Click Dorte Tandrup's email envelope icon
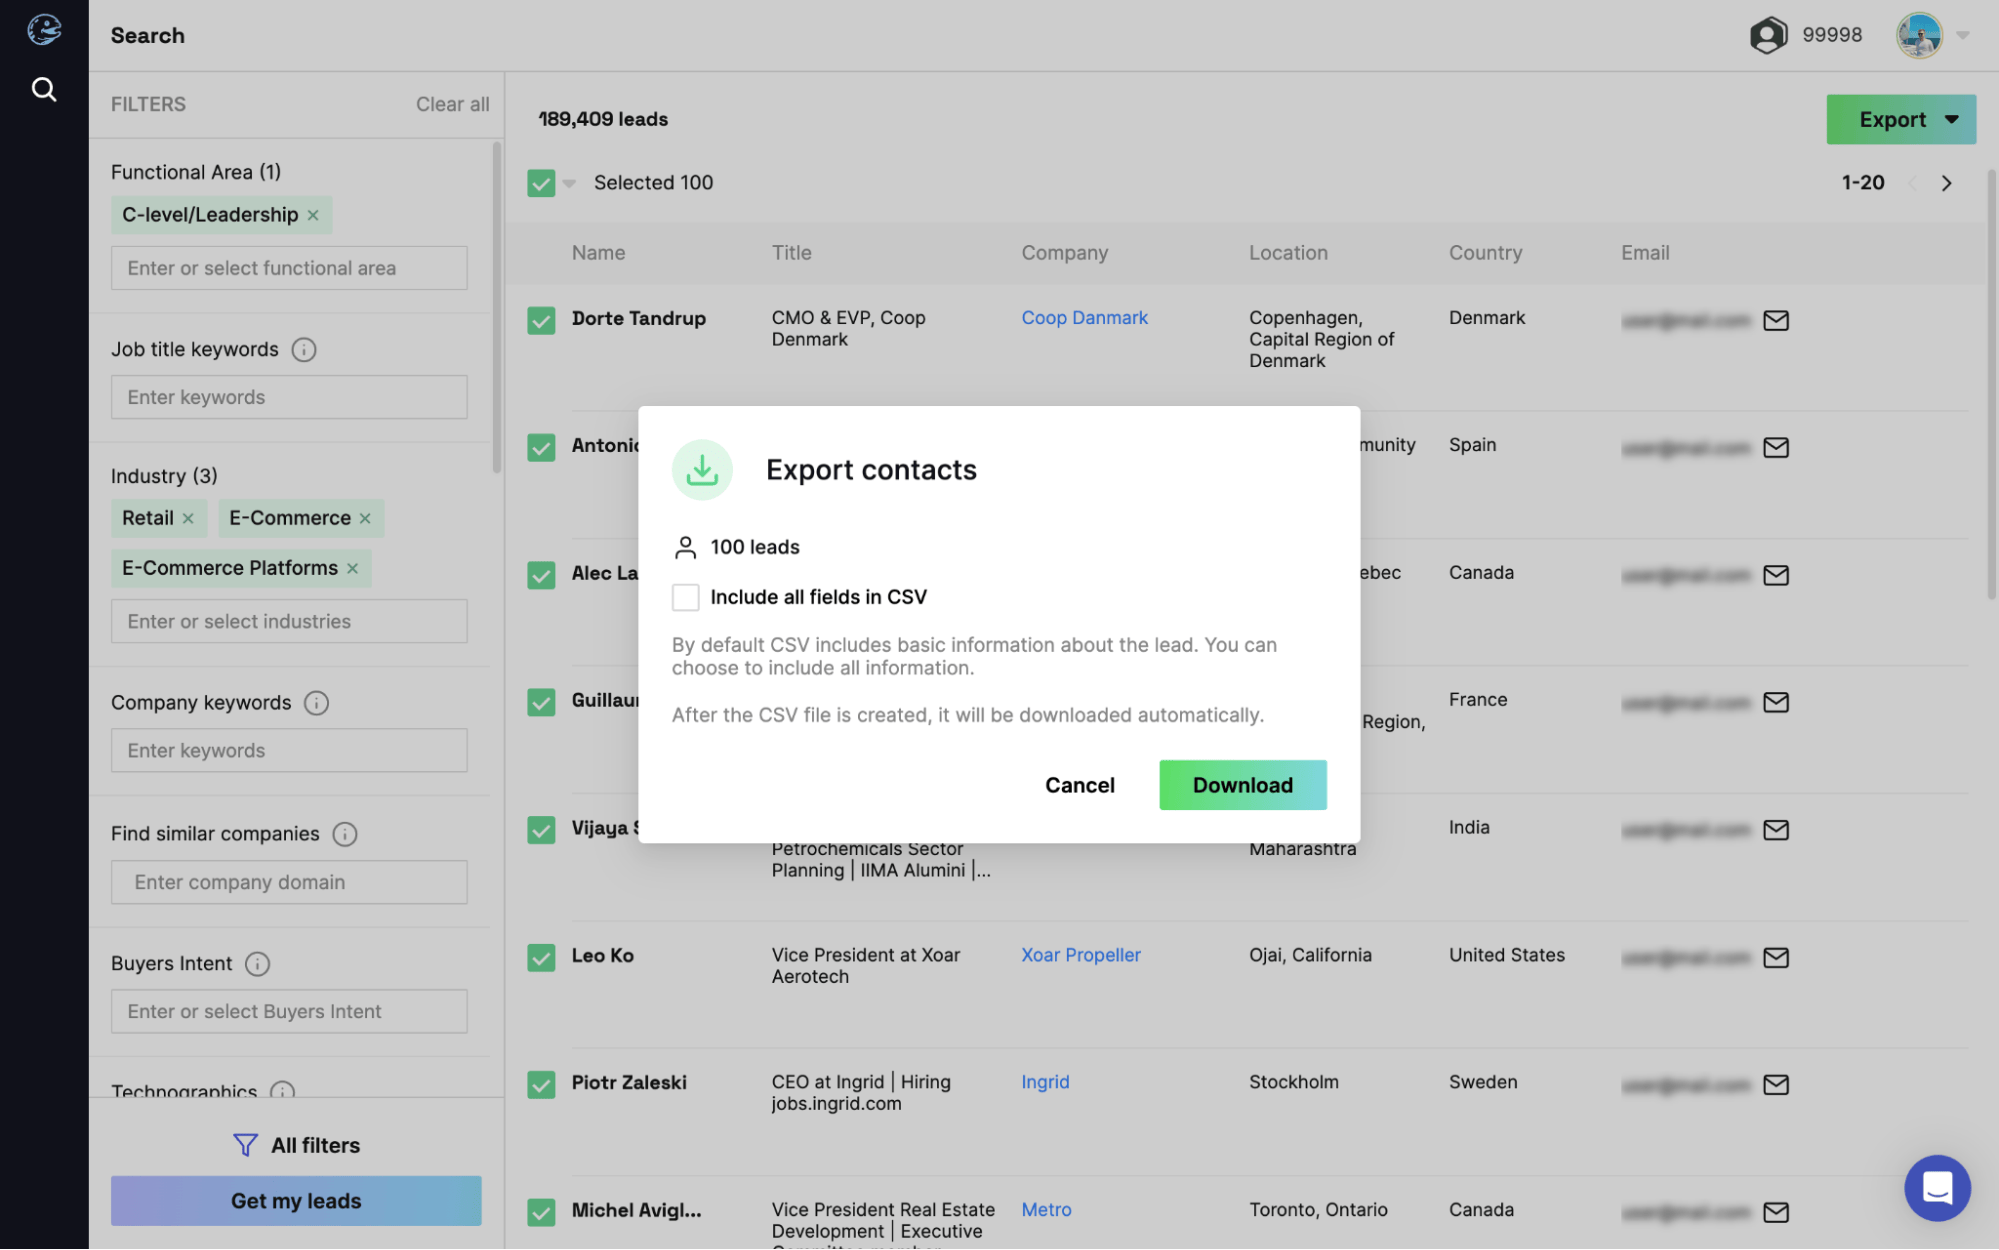Screen dimensions: 1999x1250 [1775, 320]
